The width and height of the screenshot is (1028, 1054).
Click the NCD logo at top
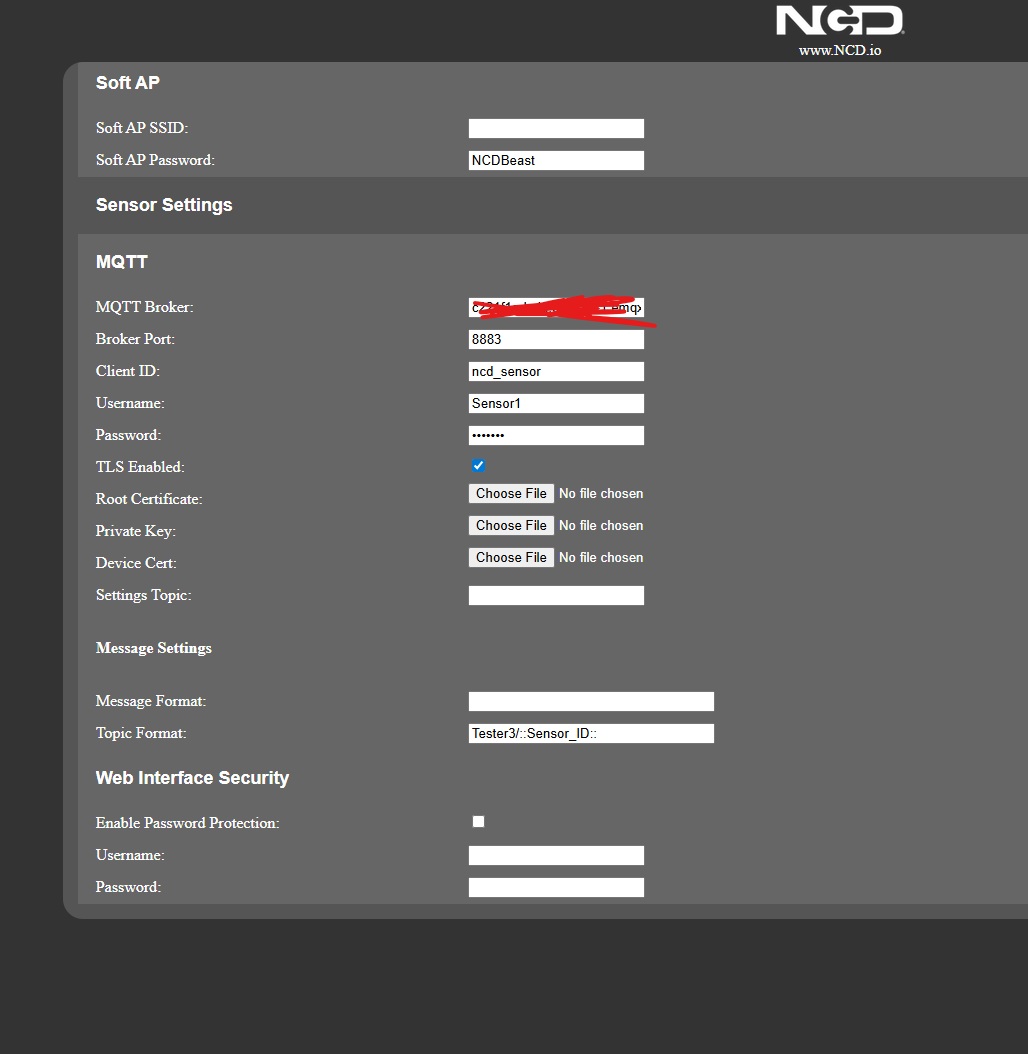point(839,21)
